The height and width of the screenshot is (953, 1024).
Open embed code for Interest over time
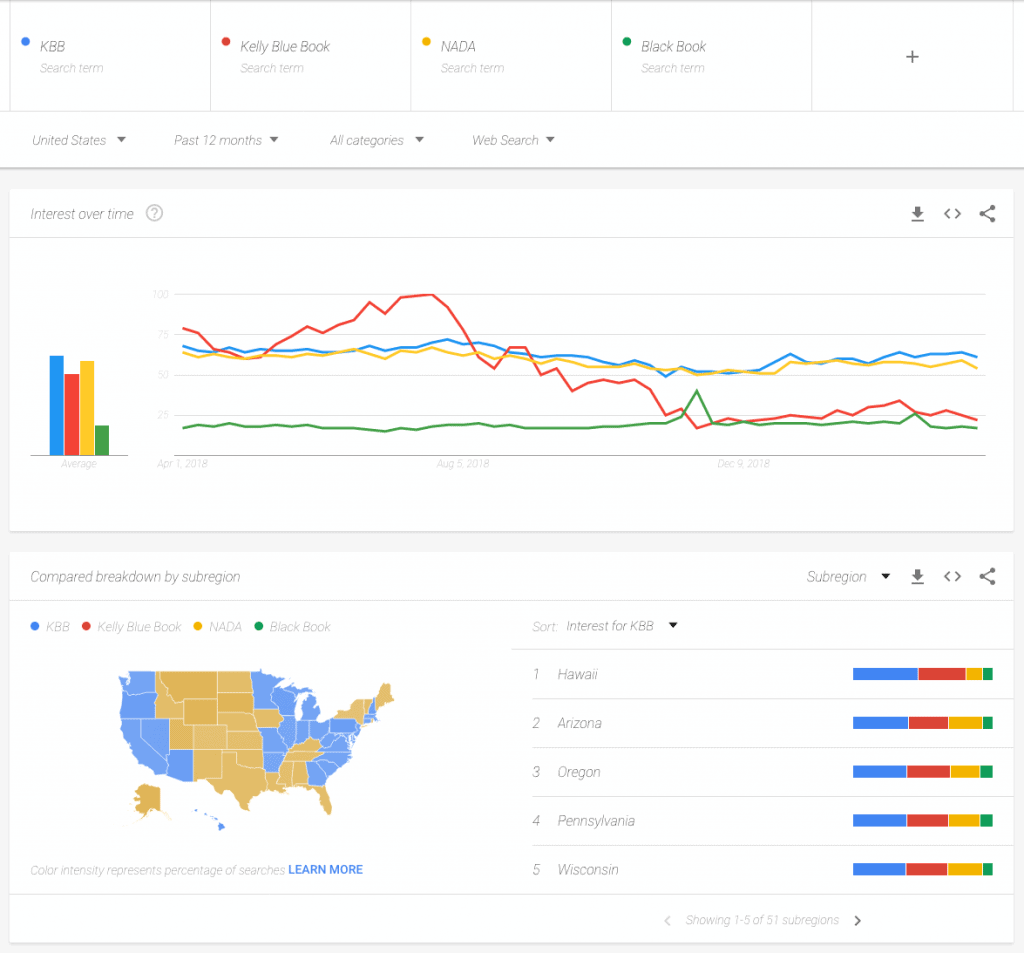952,214
